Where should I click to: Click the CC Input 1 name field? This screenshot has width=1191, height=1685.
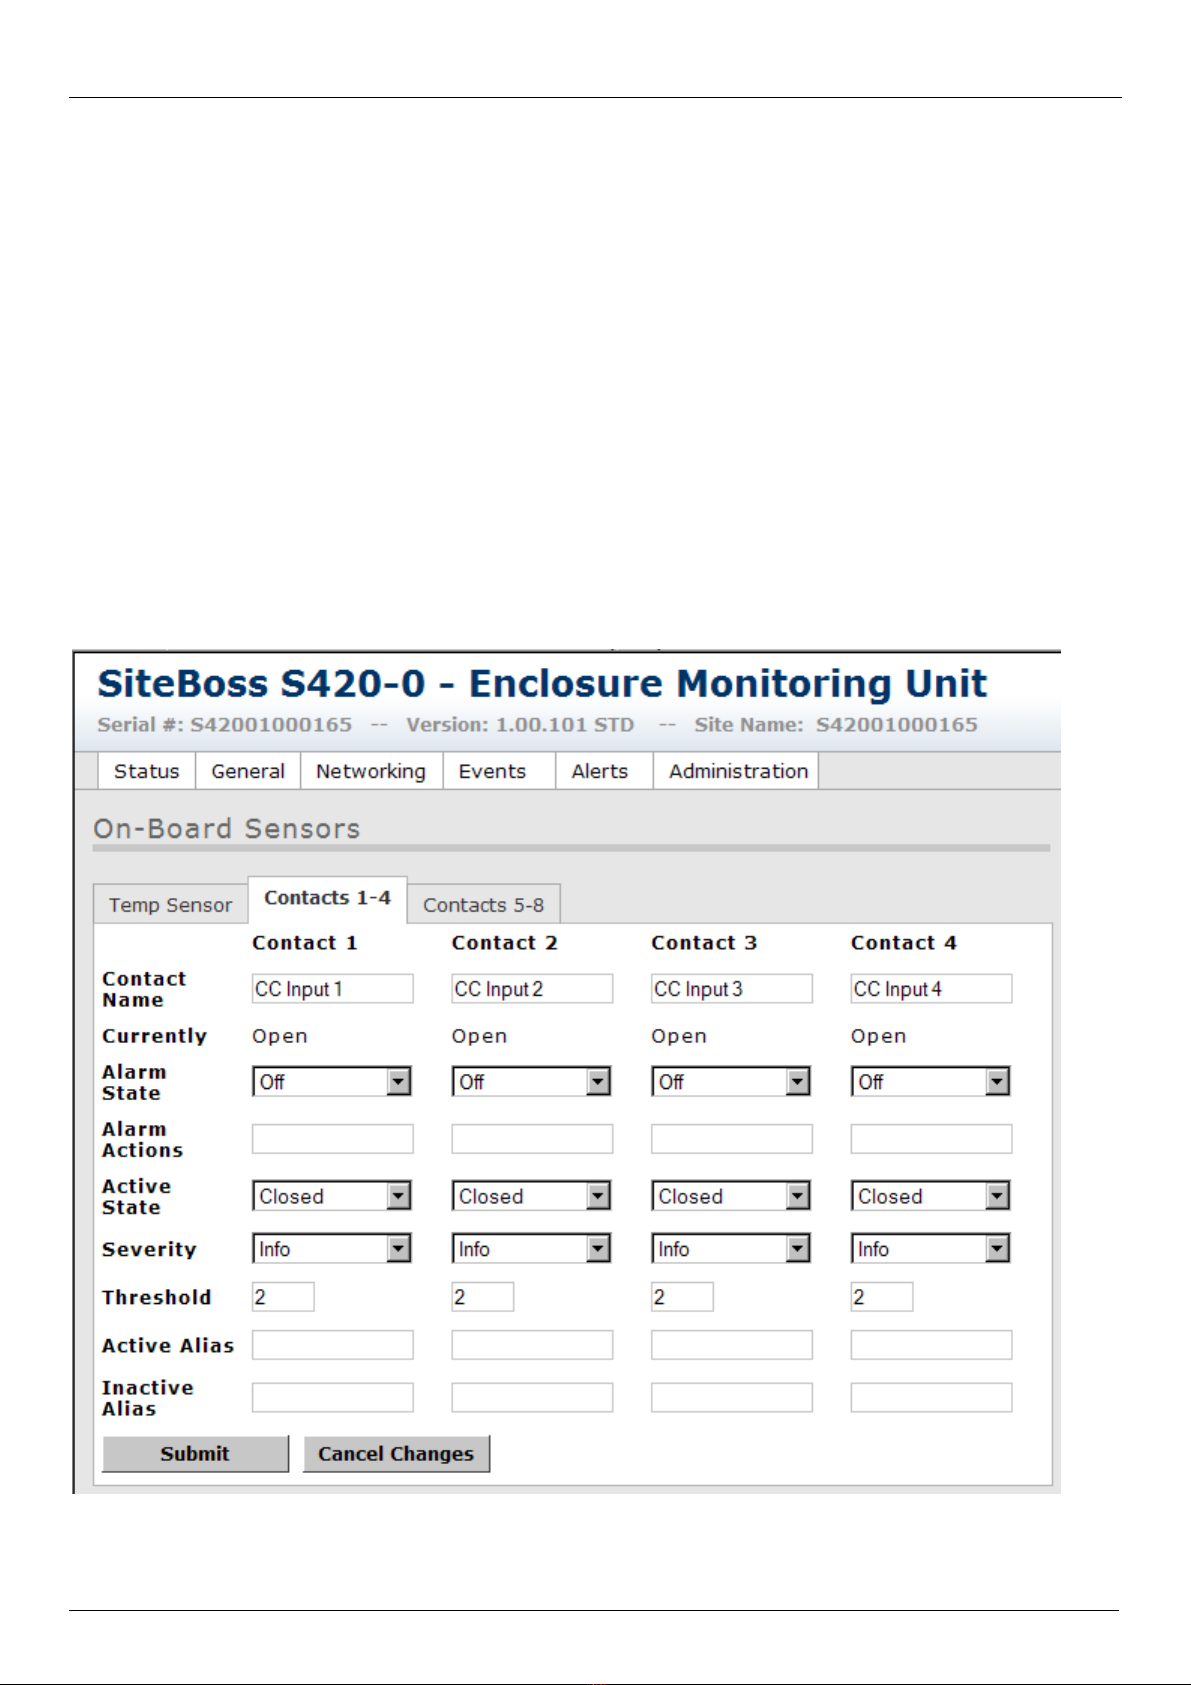pyautogui.click(x=332, y=989)
